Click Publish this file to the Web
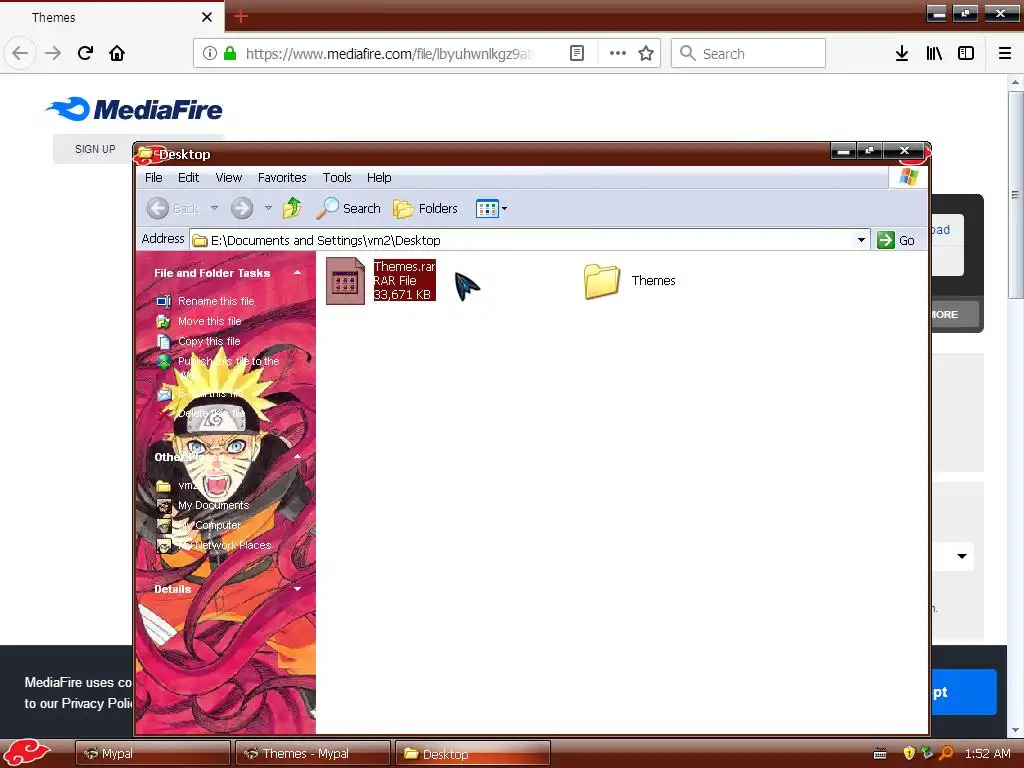This screenshot has height=768, width=1024. coord(229,361)
